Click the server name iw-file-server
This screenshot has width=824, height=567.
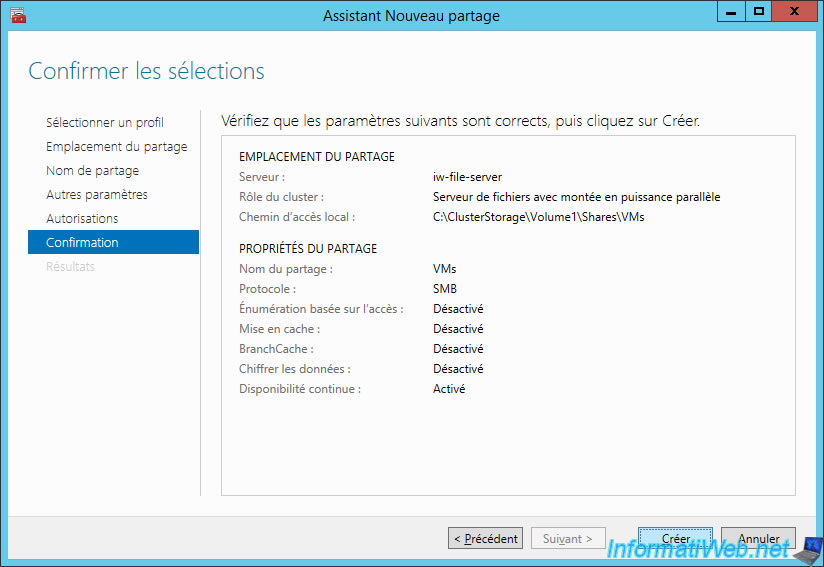(467, 177)
